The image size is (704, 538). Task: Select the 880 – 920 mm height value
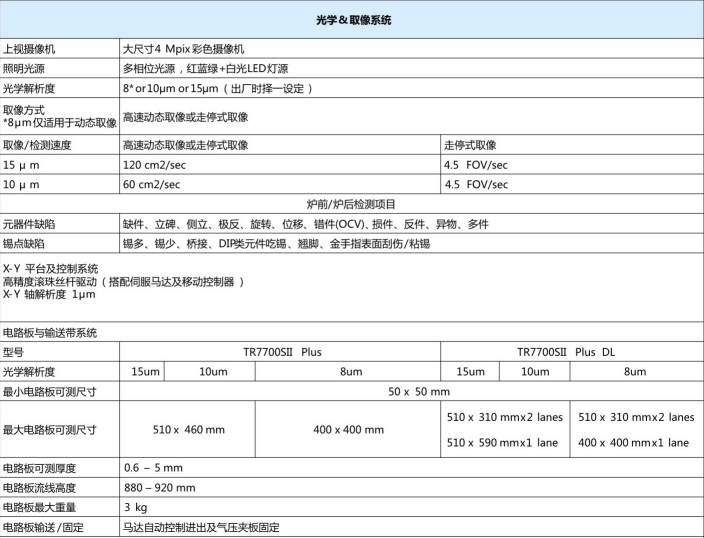(x=159, y=488)
